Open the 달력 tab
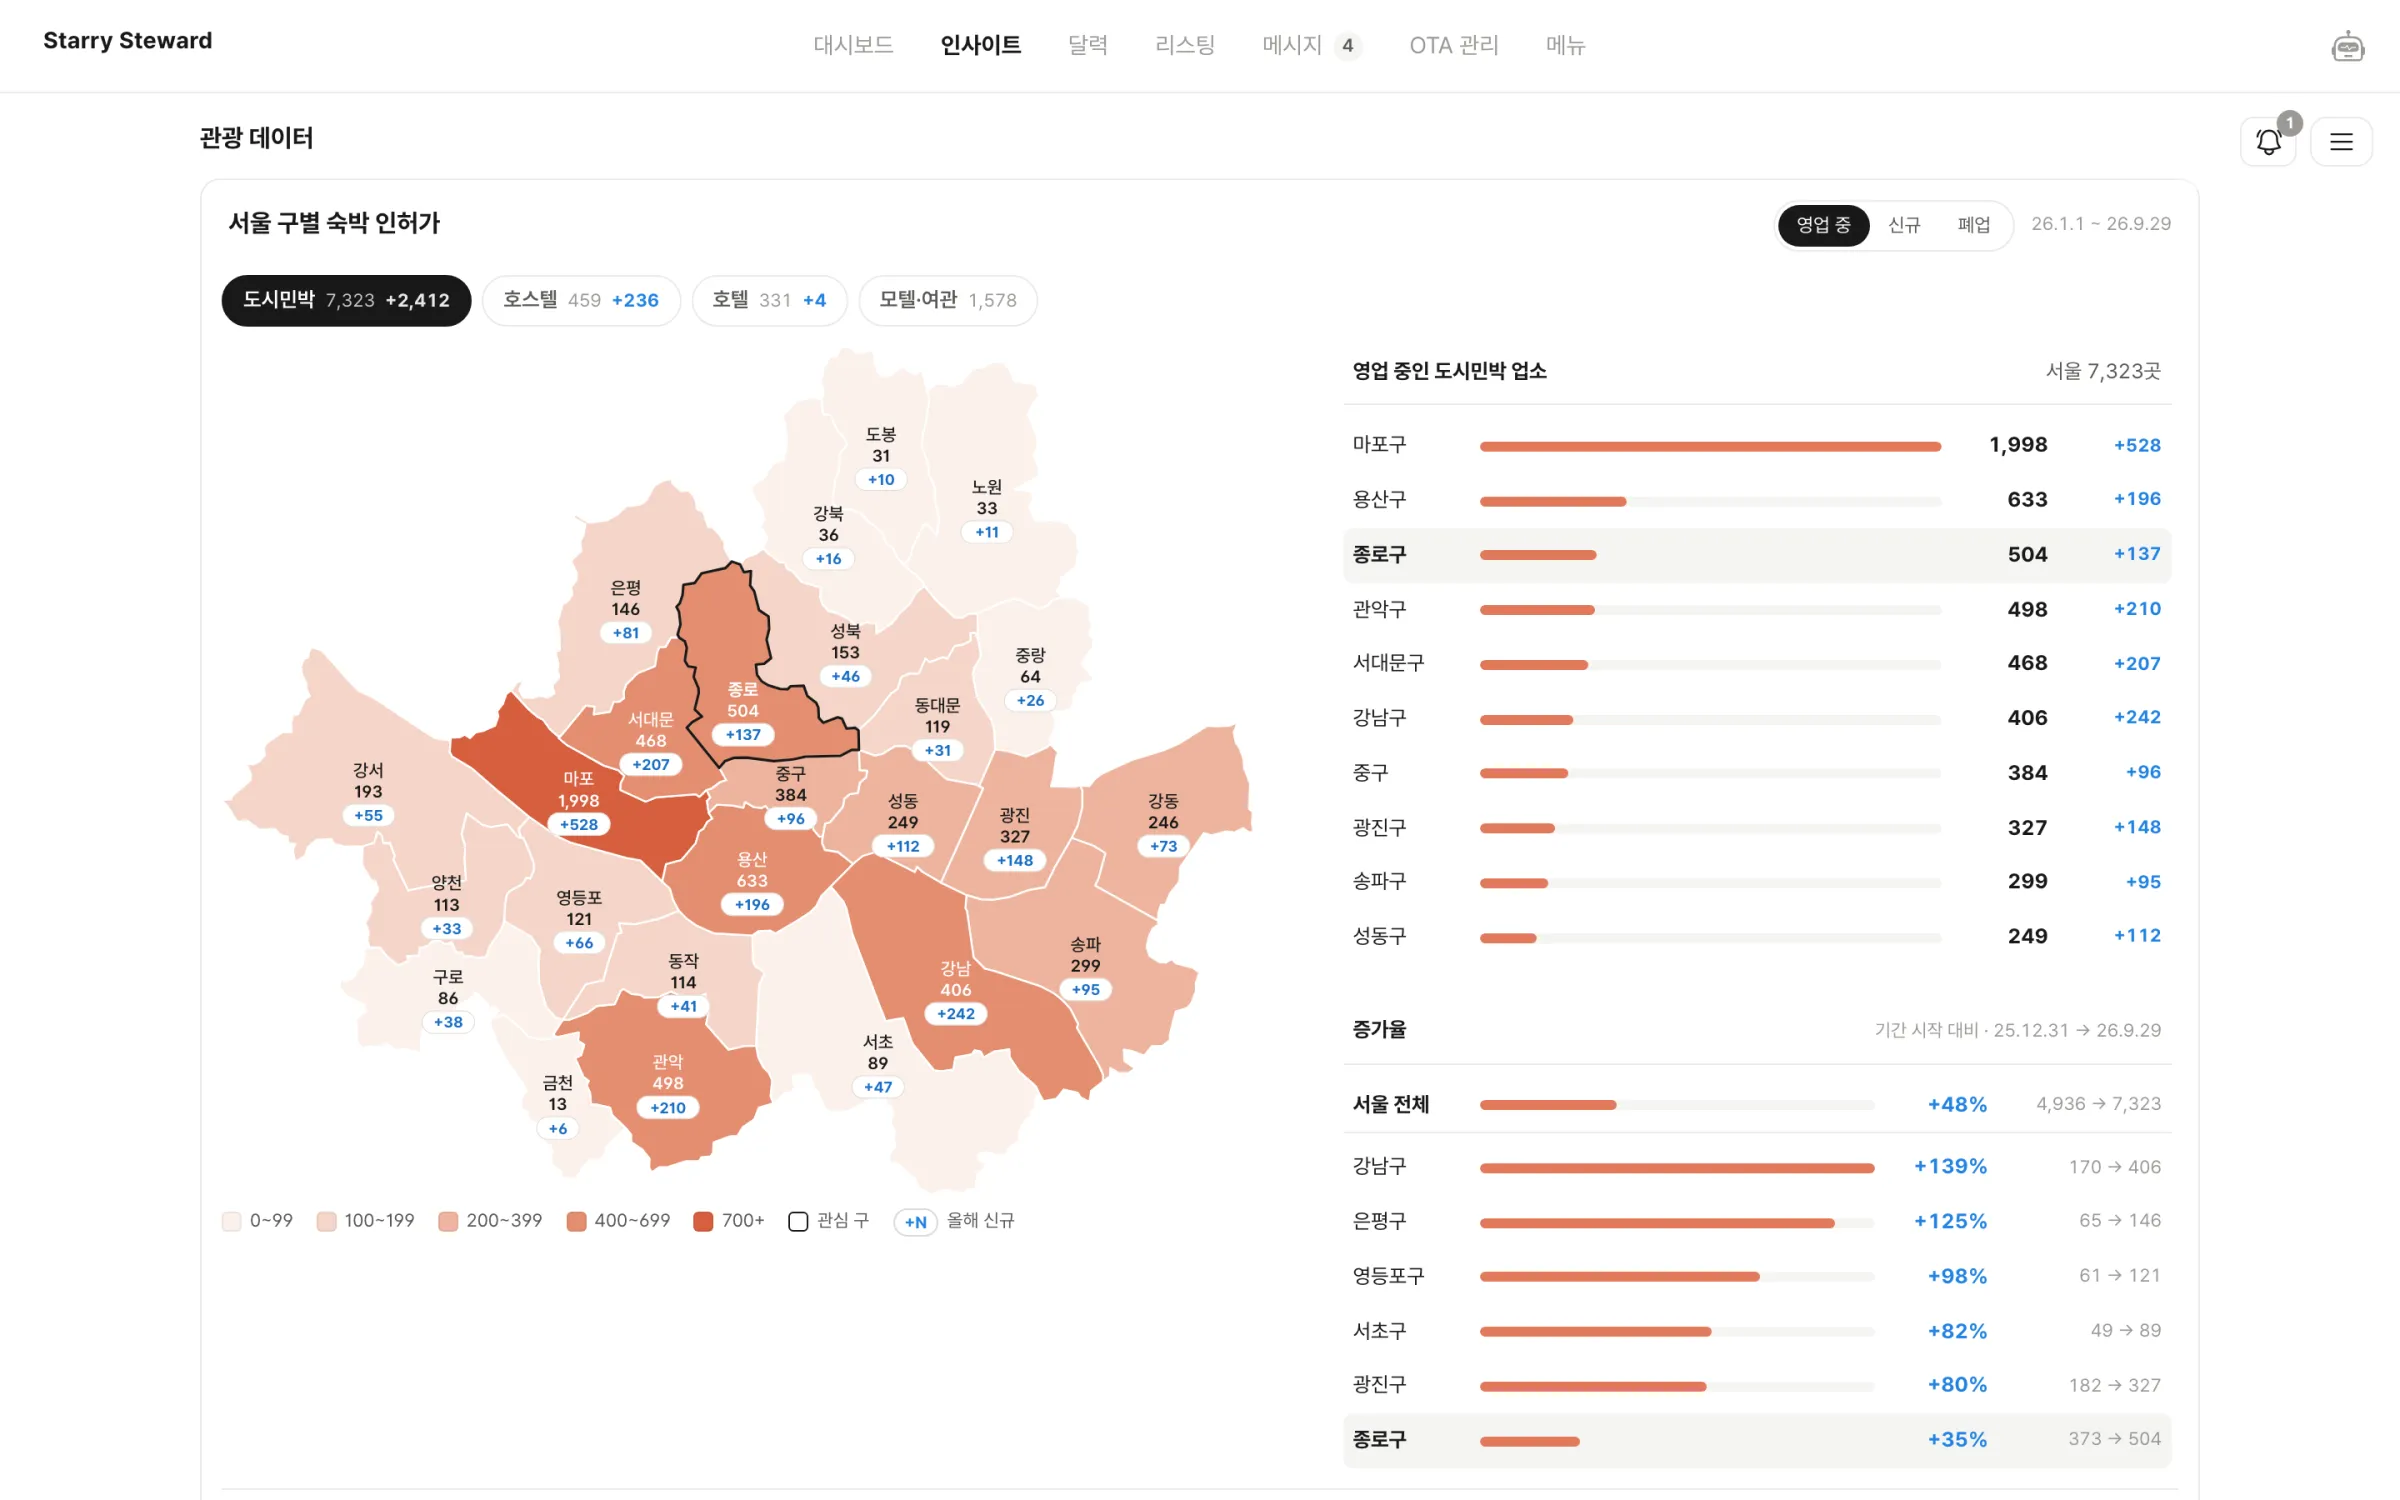 point(1087,45)
